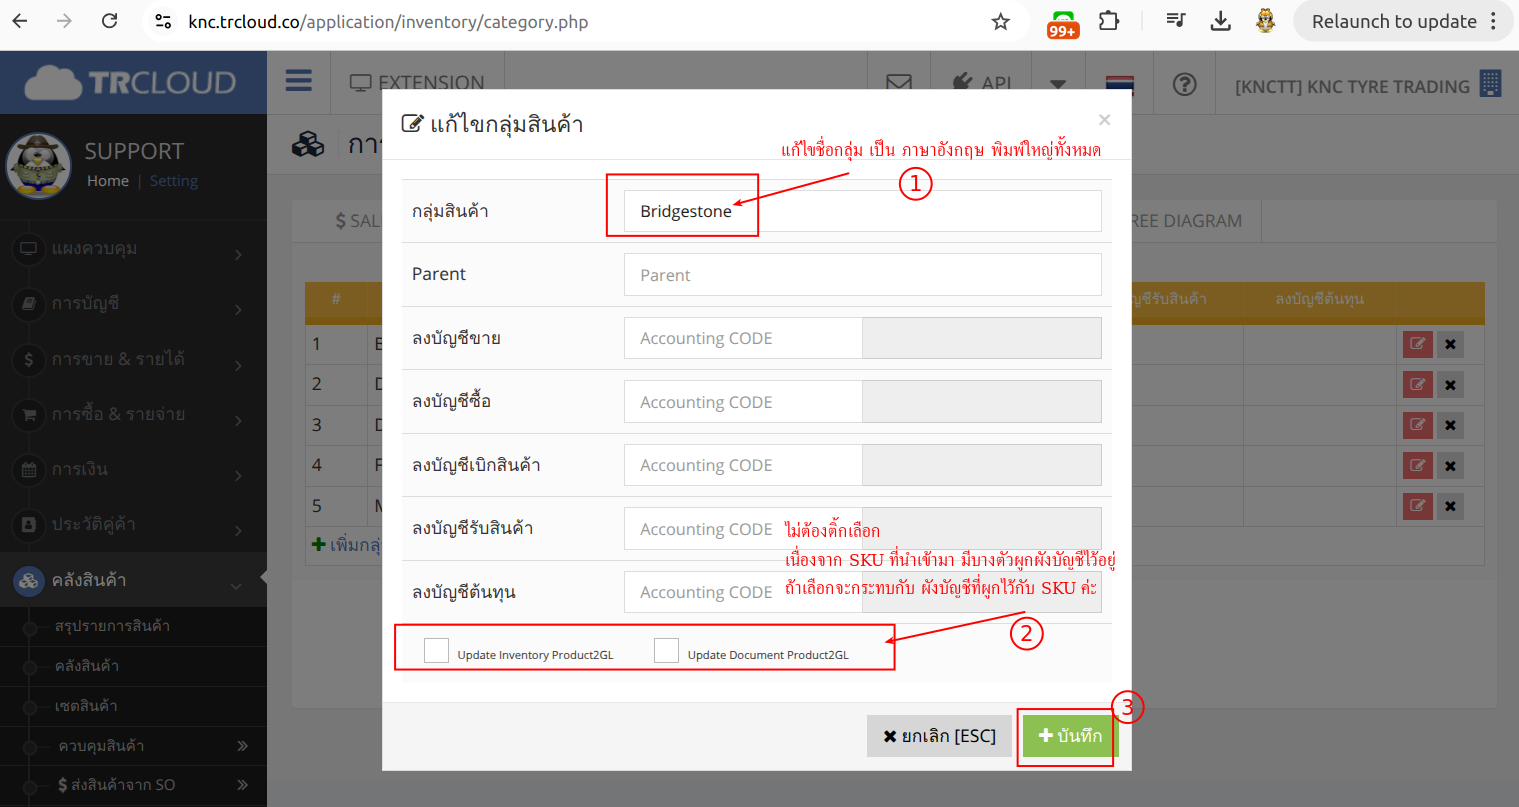Expand the แผงควบคุม sidebar menu
The height and width of the screenshot is (807, 1519).
tap(133, 249)
